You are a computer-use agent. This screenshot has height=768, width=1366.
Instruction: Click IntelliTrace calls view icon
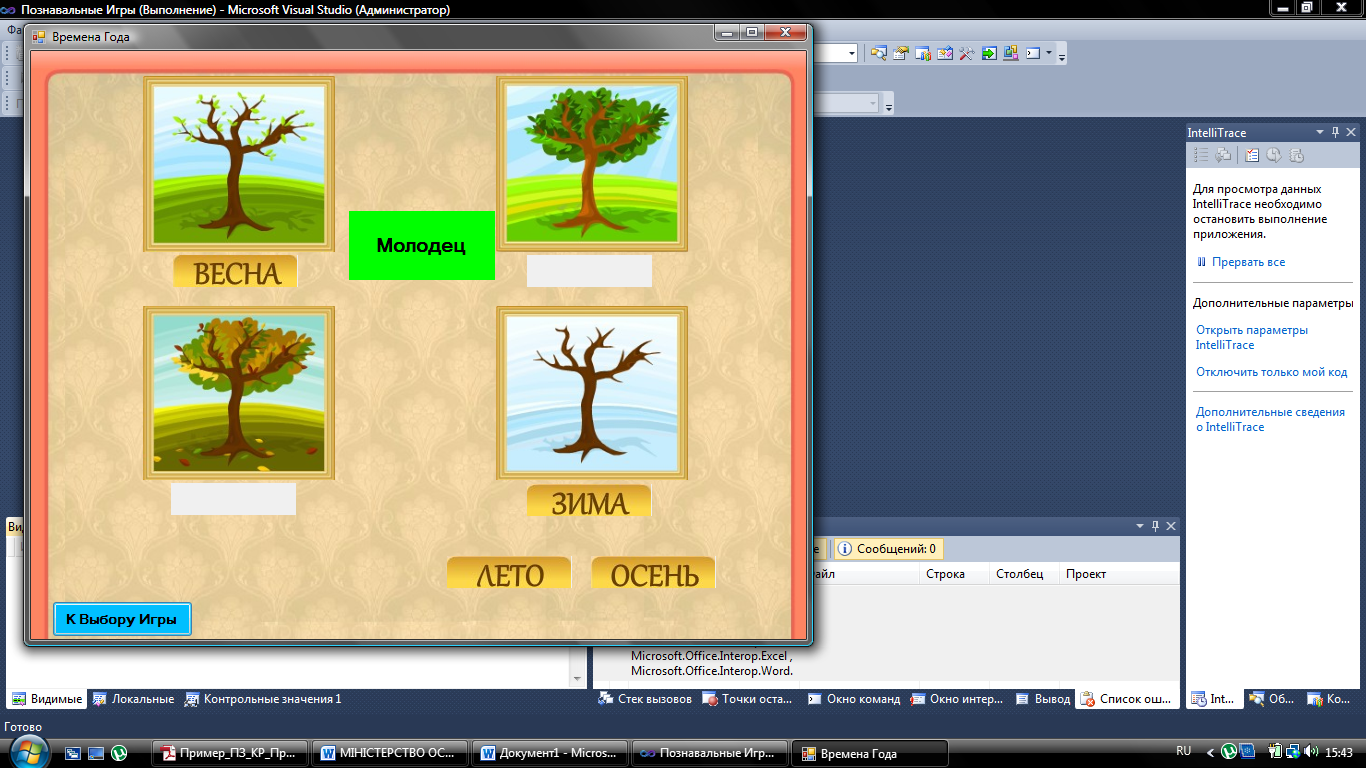click(1223, 155)
